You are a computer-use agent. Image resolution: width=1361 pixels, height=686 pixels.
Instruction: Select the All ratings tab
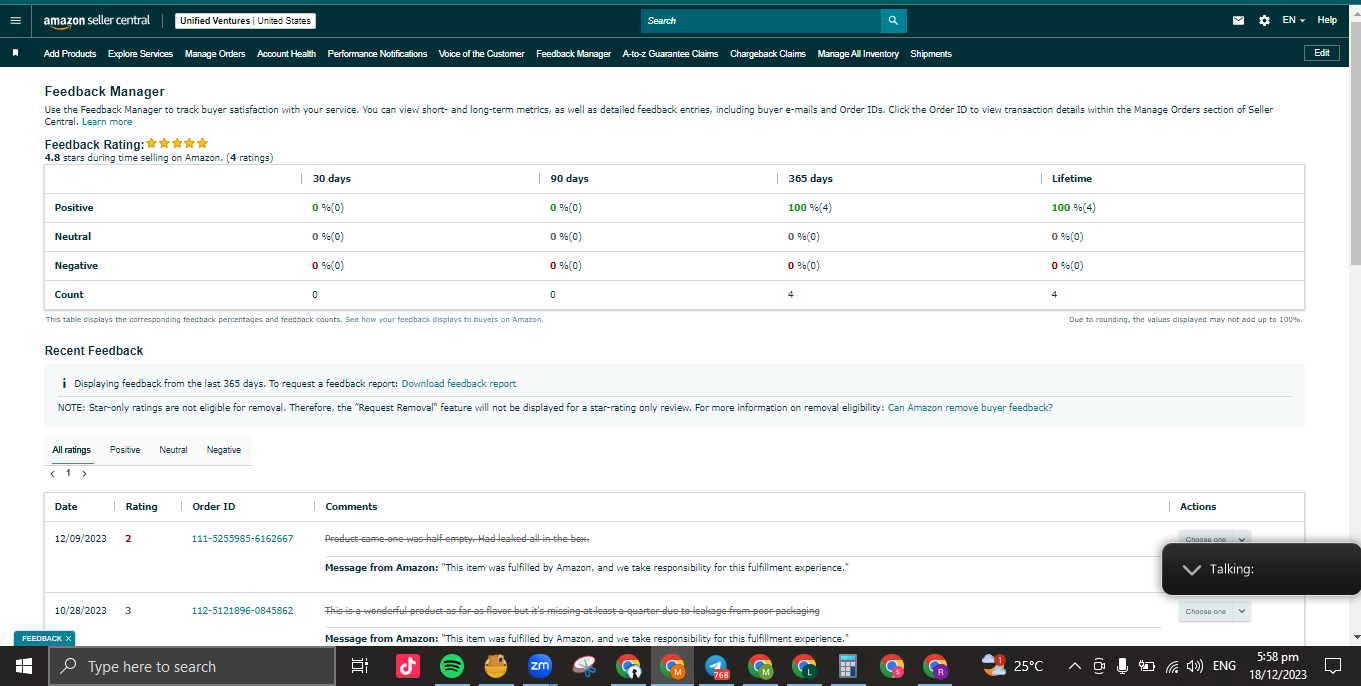(x=71, y=450)
